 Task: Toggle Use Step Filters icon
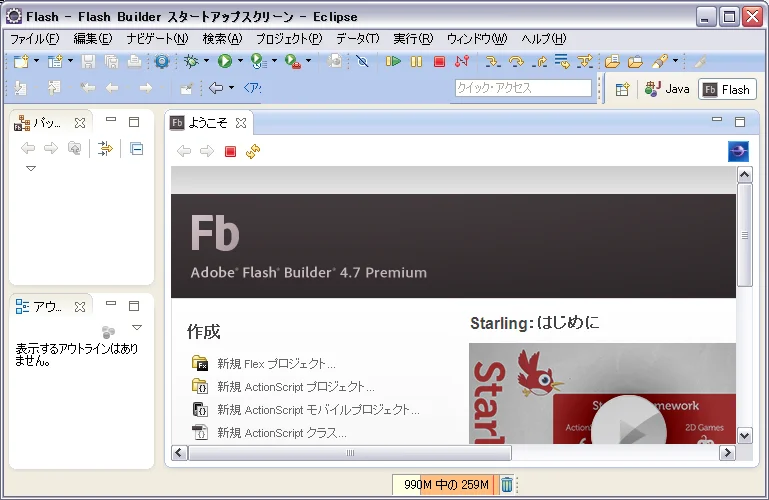[x=585, y=61]
